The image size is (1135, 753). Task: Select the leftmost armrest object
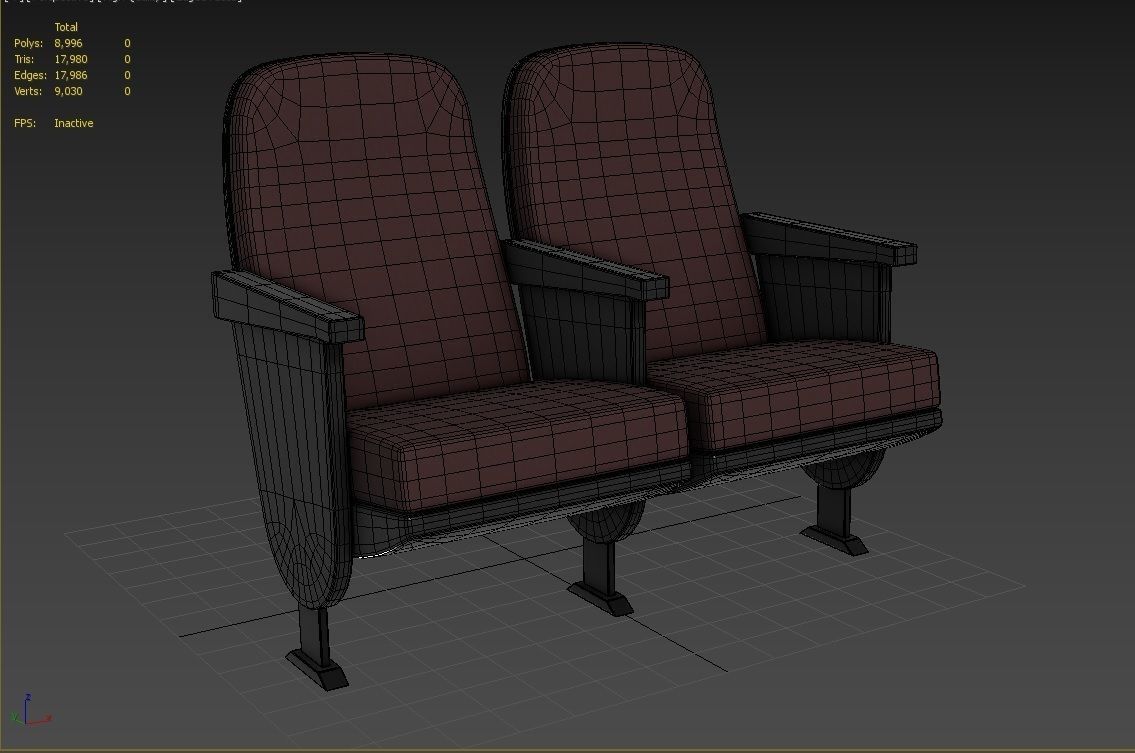[x=286, y=306]
